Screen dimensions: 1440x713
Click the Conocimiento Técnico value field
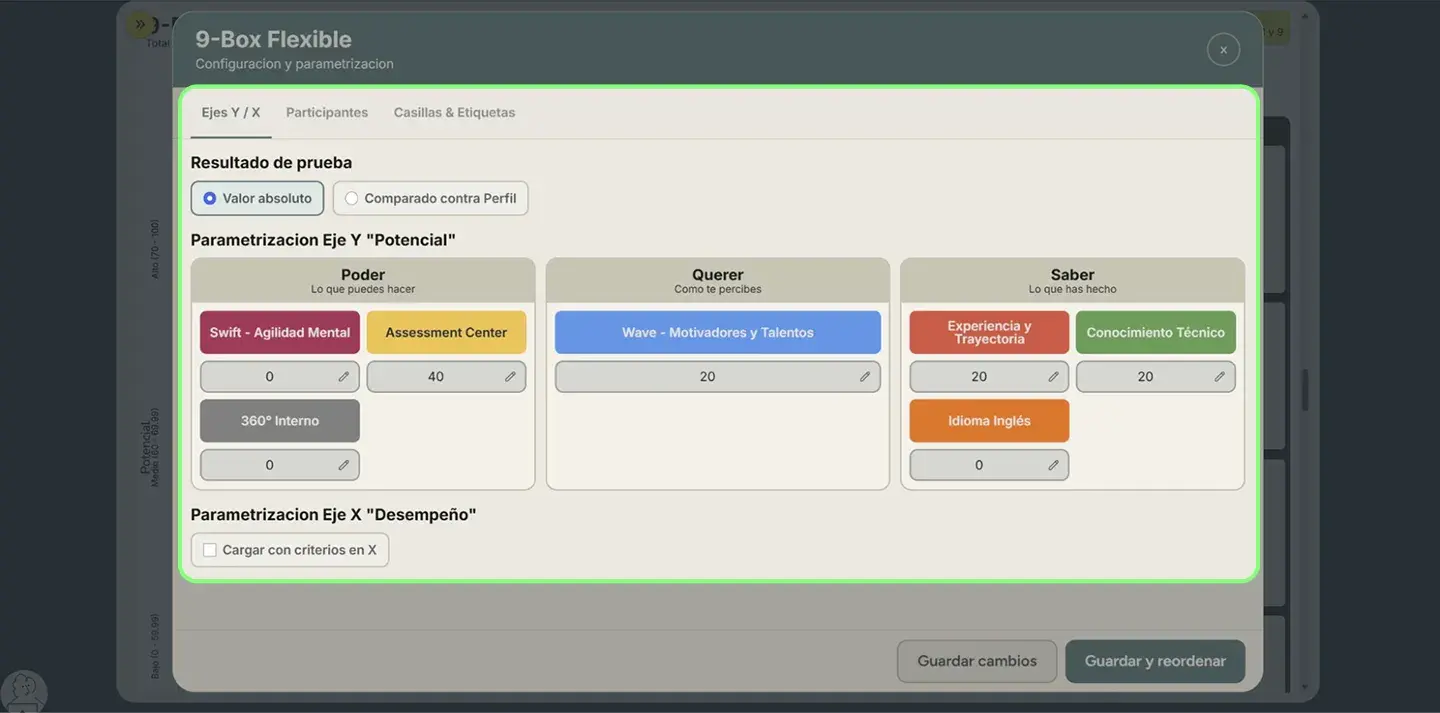(x=1156, y=377)
